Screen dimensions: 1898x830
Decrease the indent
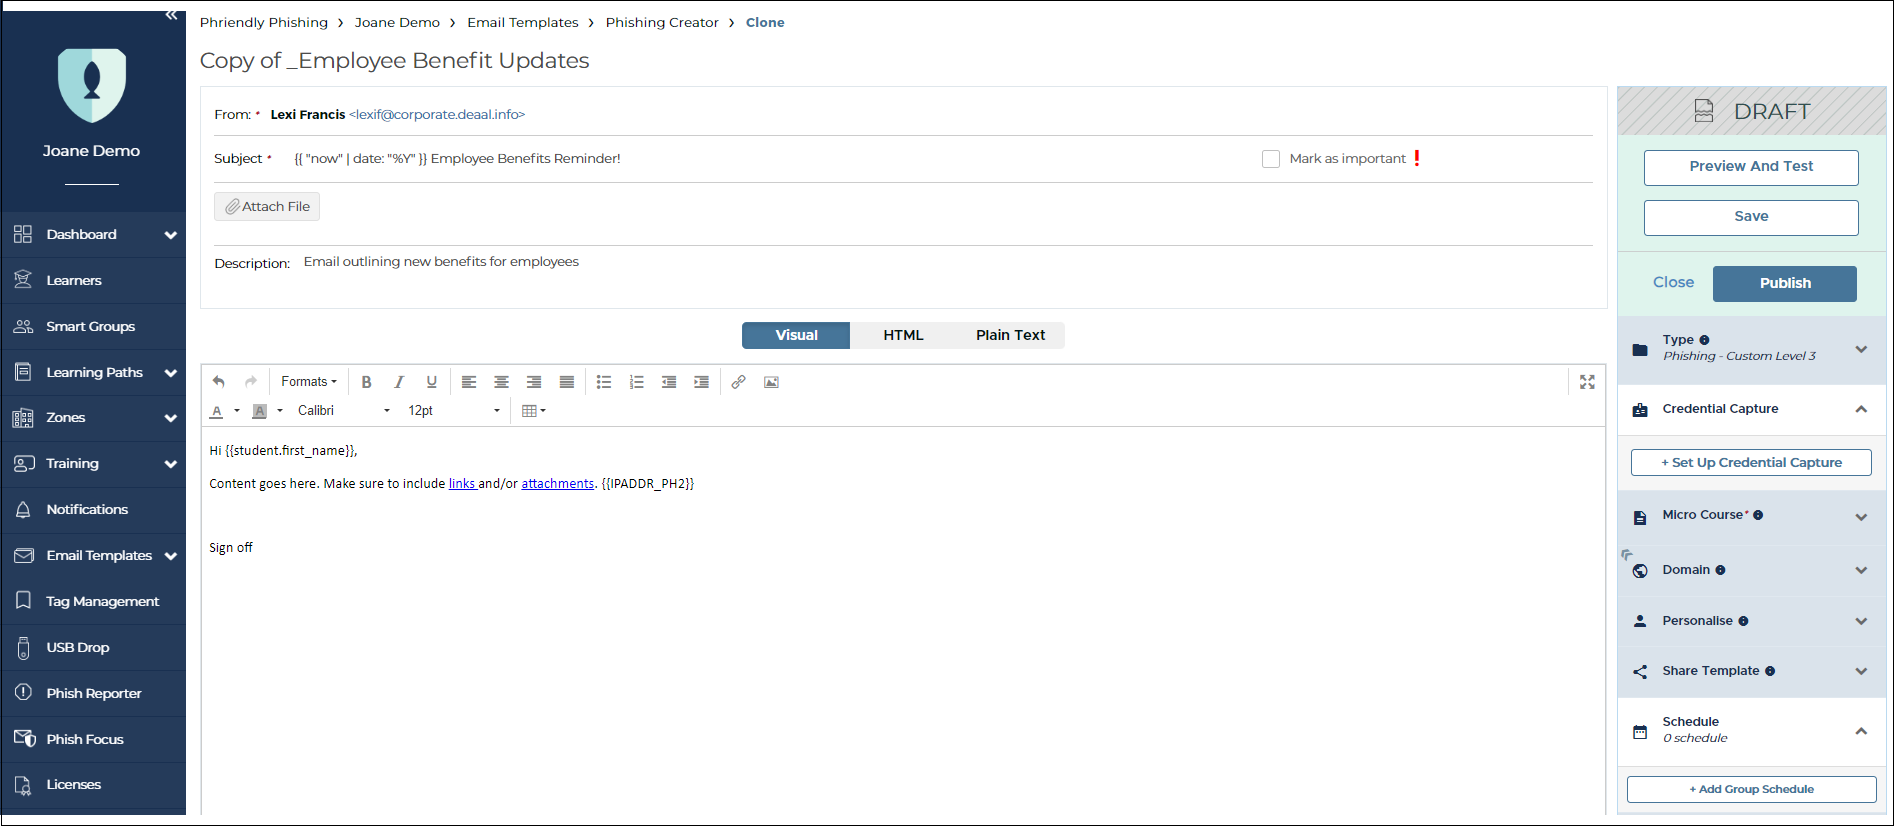click(x=669, y=382)
